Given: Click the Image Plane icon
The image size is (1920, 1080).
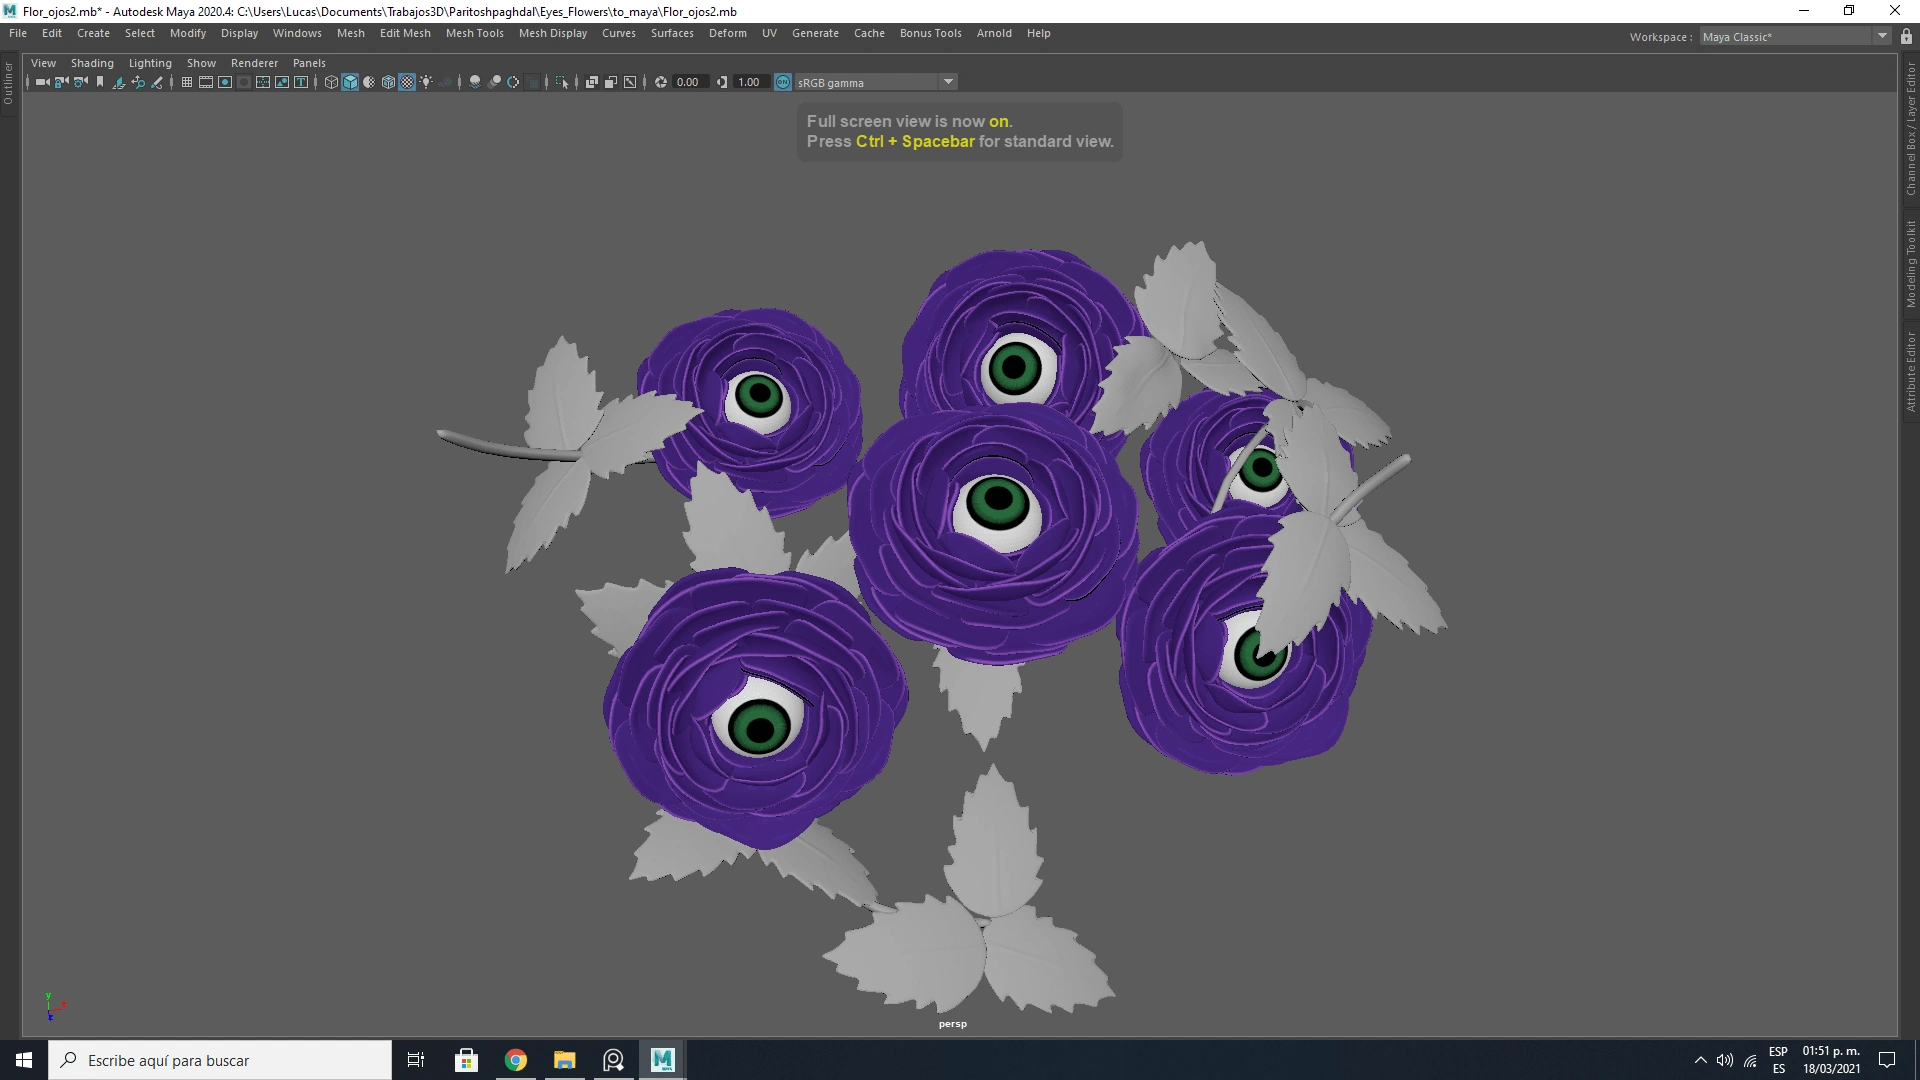Looking at the screenshot, I should (119, 82).
